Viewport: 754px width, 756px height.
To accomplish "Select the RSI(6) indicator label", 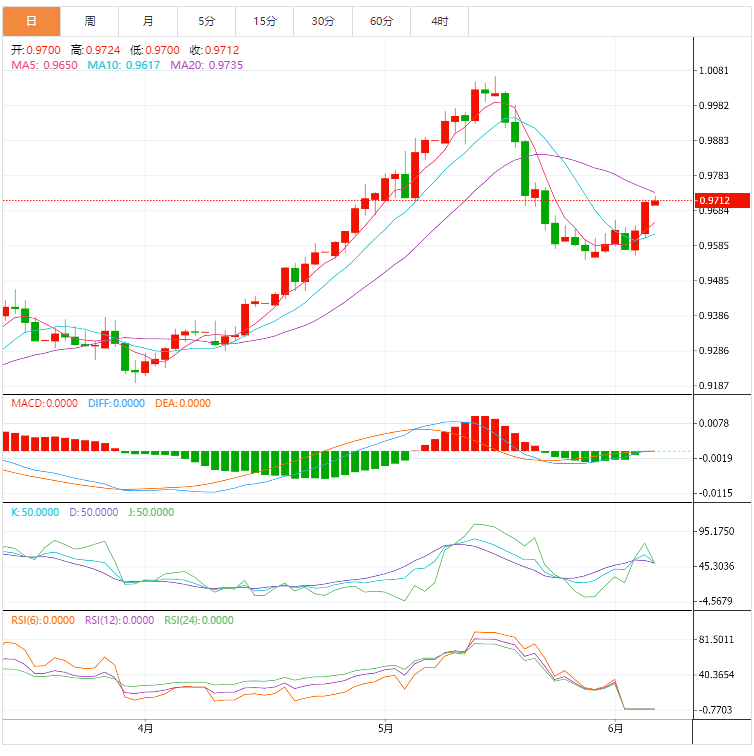I will point(43,620).
